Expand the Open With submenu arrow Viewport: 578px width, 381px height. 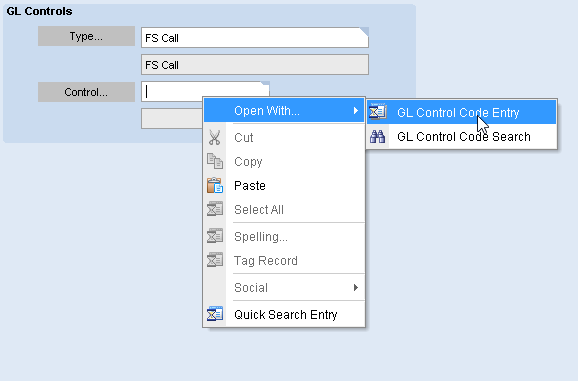[x=355, y=111]
